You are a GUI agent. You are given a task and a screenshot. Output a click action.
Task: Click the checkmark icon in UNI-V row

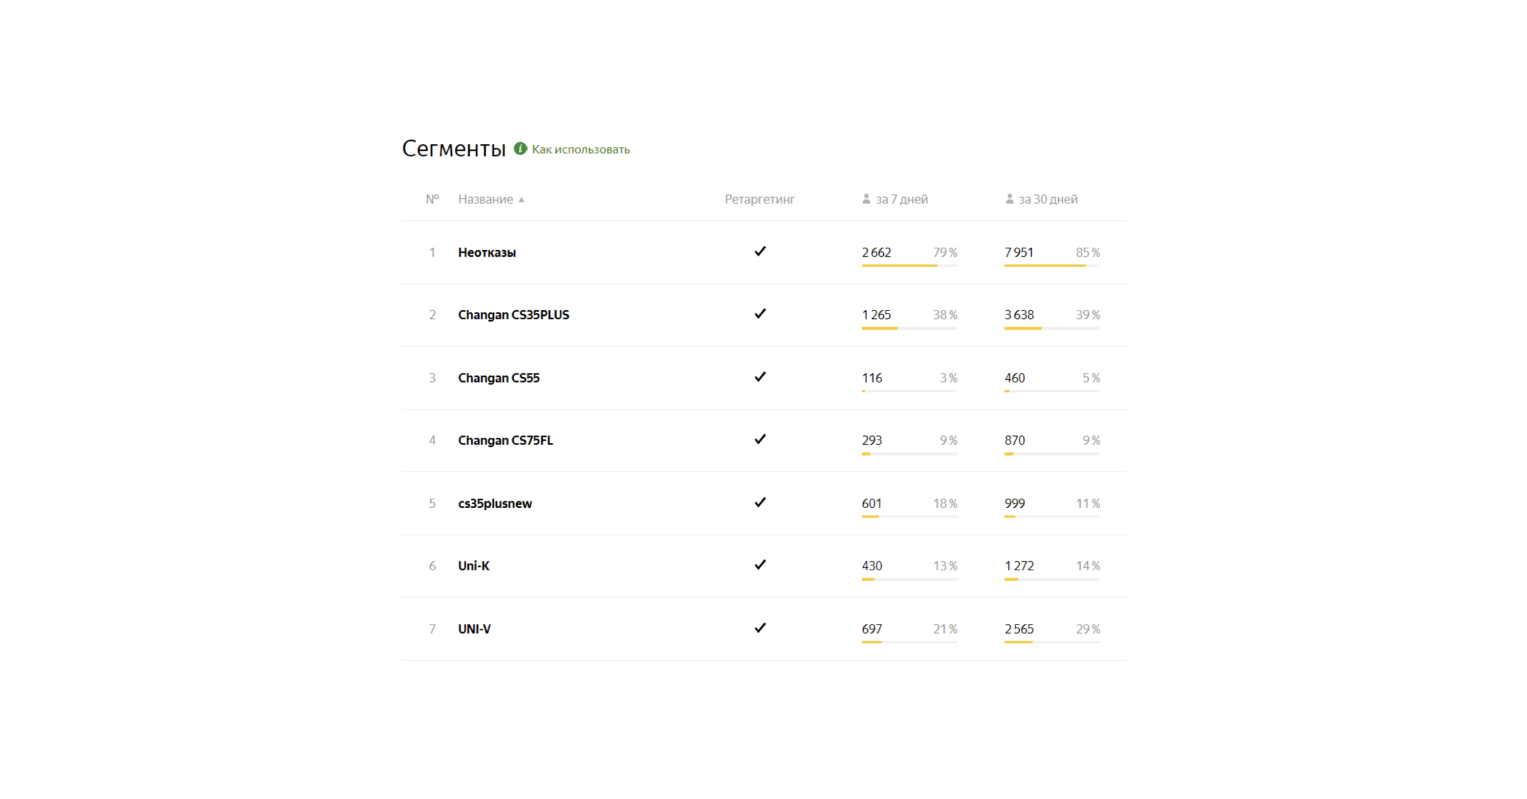(760, 628)
